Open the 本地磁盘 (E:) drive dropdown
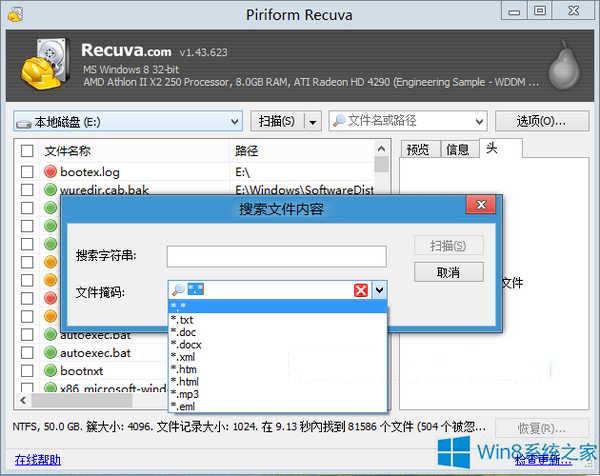 click(x=235, y=122)
